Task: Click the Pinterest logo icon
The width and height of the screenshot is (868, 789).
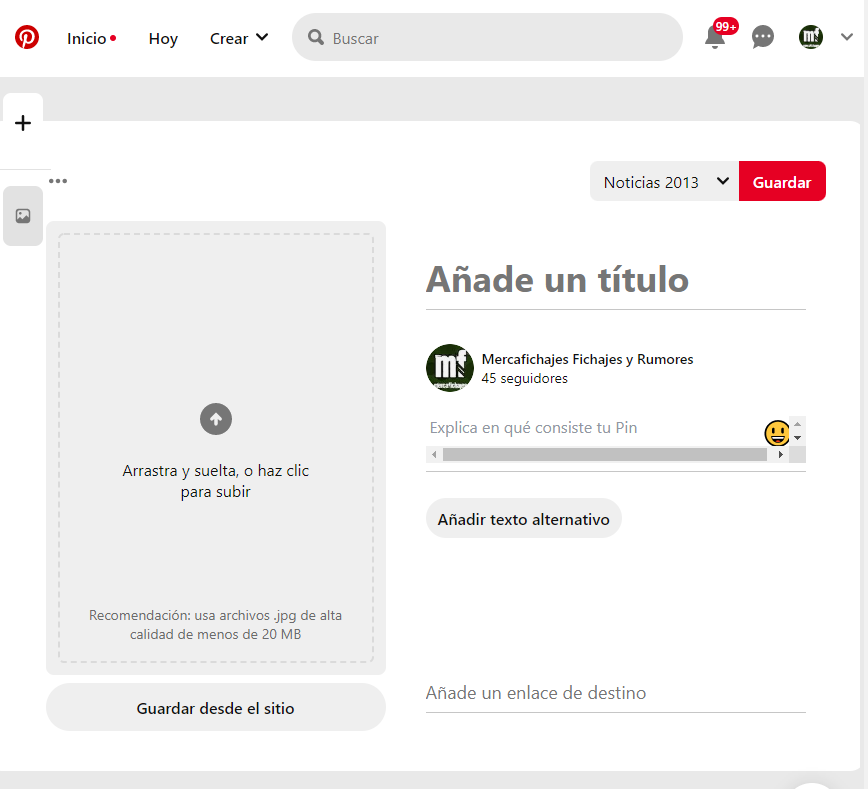Action: click(27, 38)
